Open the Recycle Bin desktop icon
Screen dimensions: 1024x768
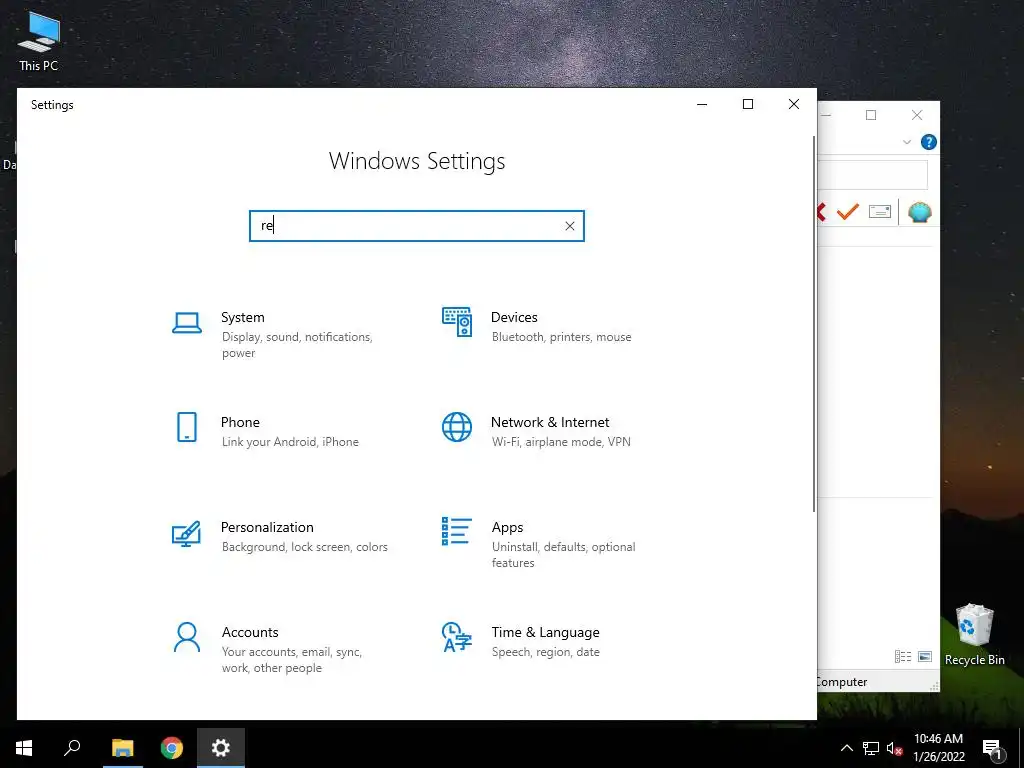coord(974,634)
